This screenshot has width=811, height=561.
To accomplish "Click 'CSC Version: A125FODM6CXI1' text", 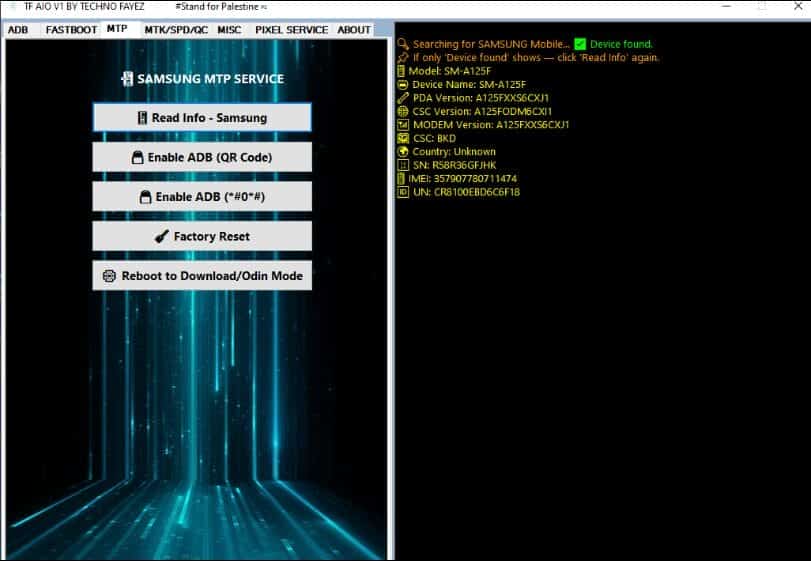I will [x=482, y=111].
